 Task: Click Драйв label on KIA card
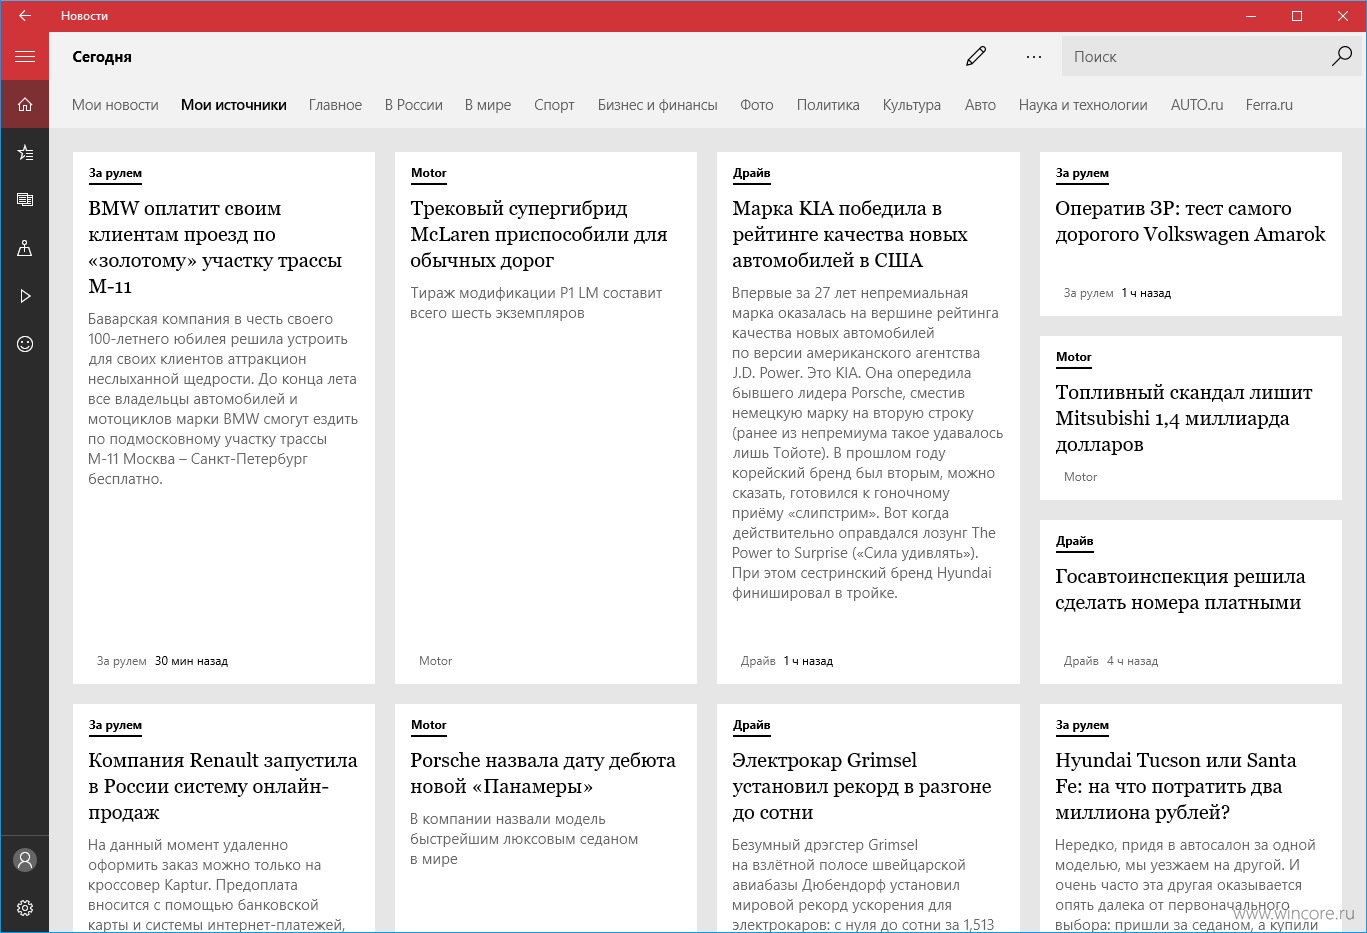click(751, 173)
